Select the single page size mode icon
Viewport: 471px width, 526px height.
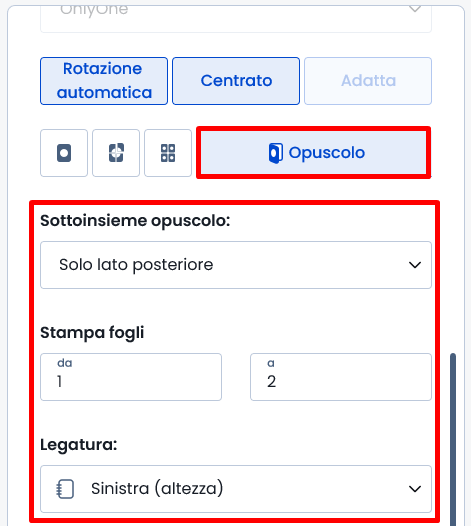click(x=64, y=153)
